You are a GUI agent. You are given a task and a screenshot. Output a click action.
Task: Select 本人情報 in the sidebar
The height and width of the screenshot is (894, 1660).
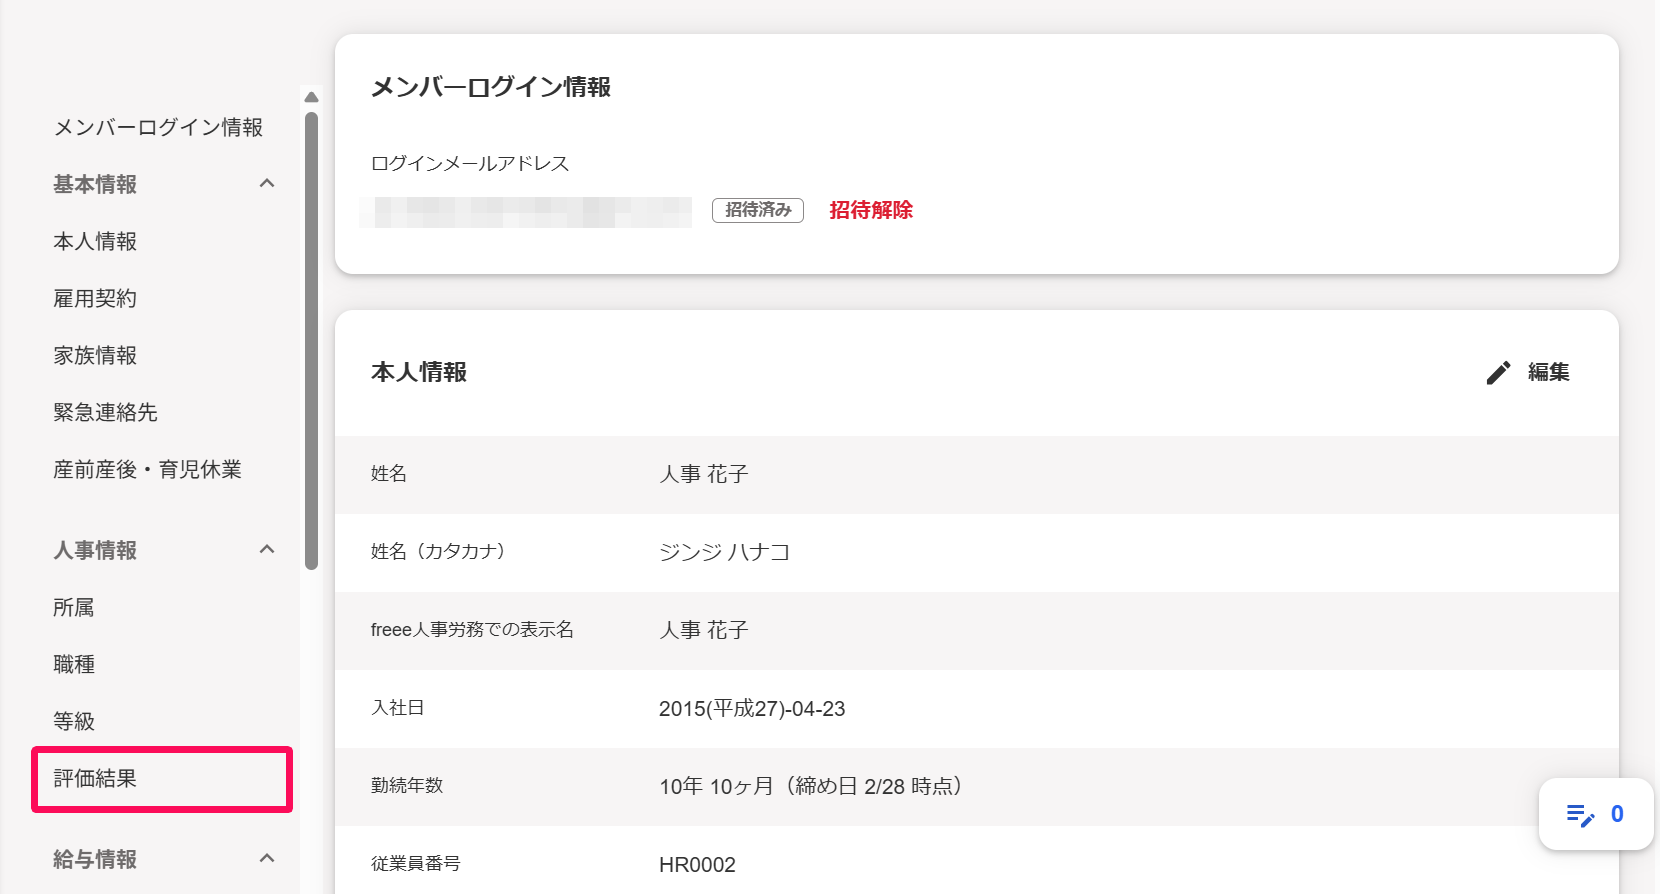95,241
